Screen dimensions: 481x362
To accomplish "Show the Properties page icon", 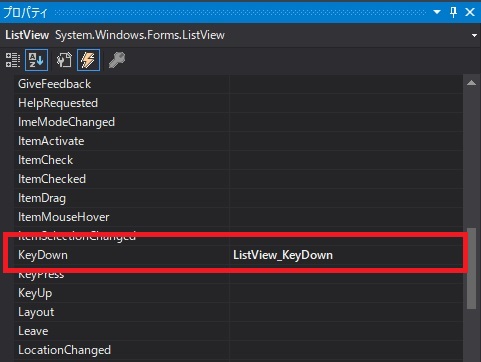I will [64, 60].
